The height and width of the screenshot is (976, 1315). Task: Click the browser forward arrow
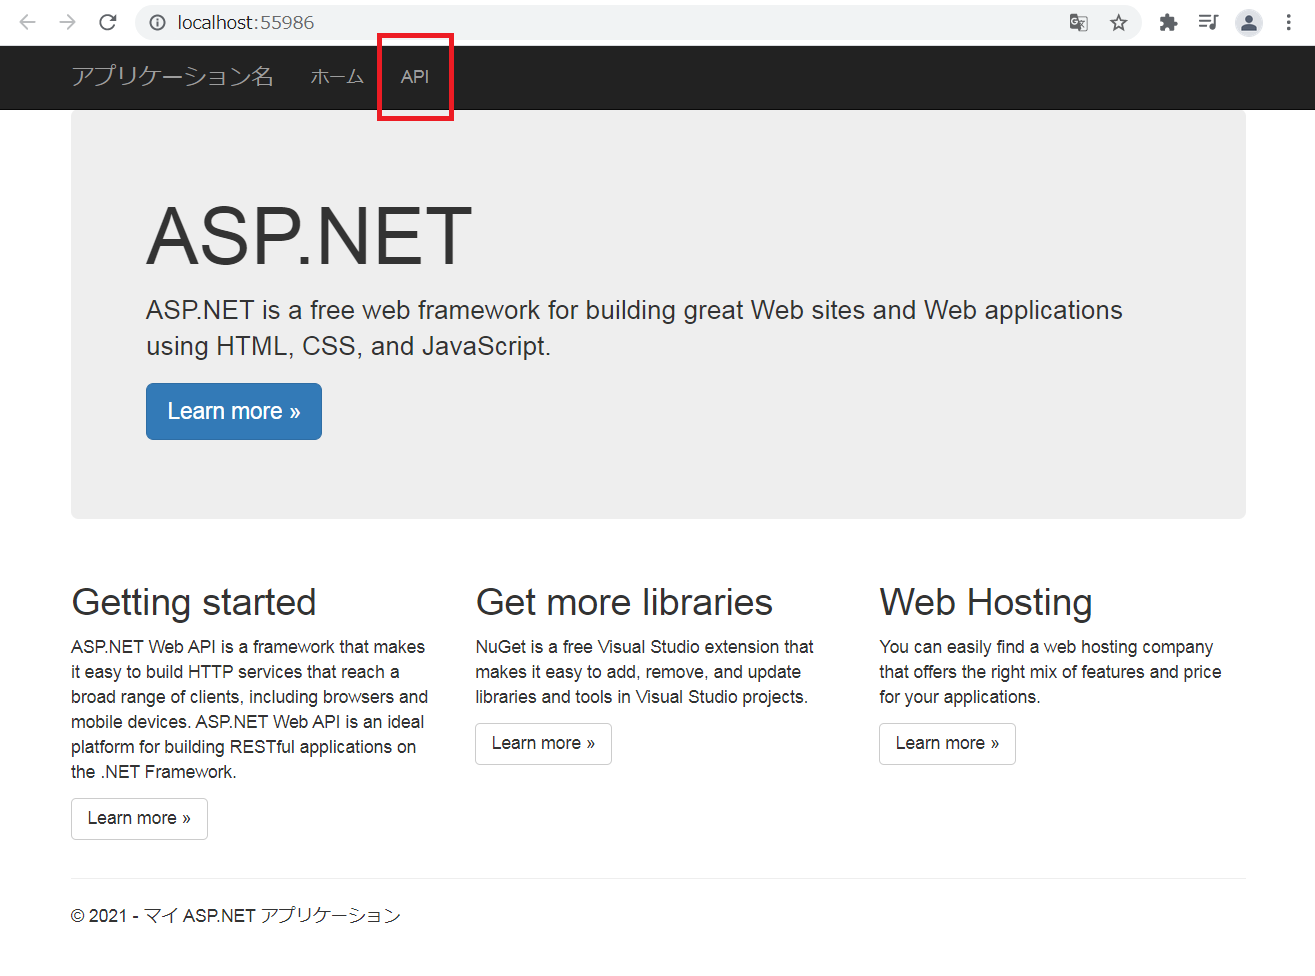tap(67, 22)
